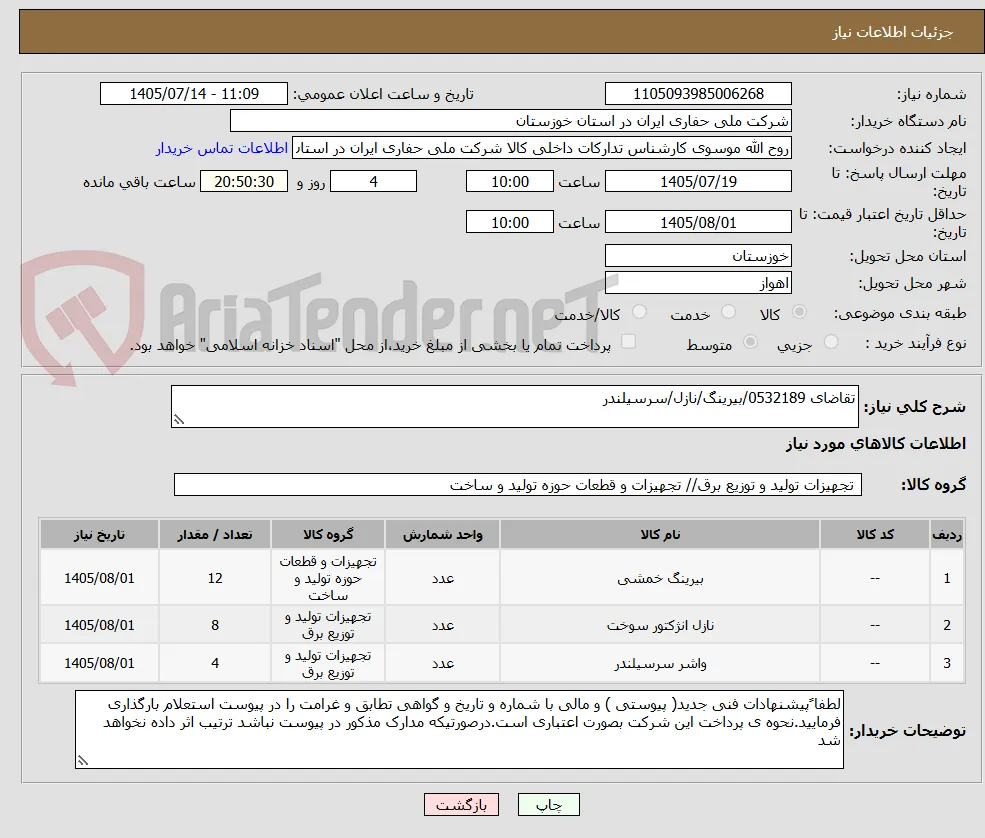985x838 pixels.
Task: Click the گروه کالا goods group field
Action: point(518,485)
